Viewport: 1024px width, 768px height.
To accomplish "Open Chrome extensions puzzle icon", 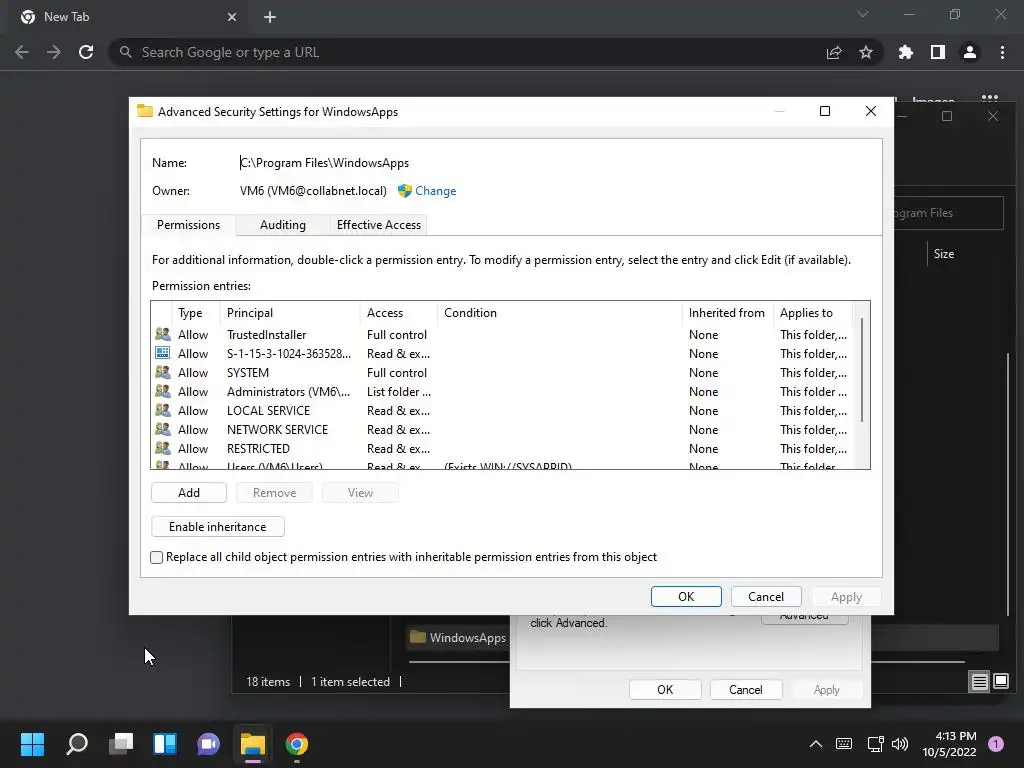I will click(x=905, y=52).
